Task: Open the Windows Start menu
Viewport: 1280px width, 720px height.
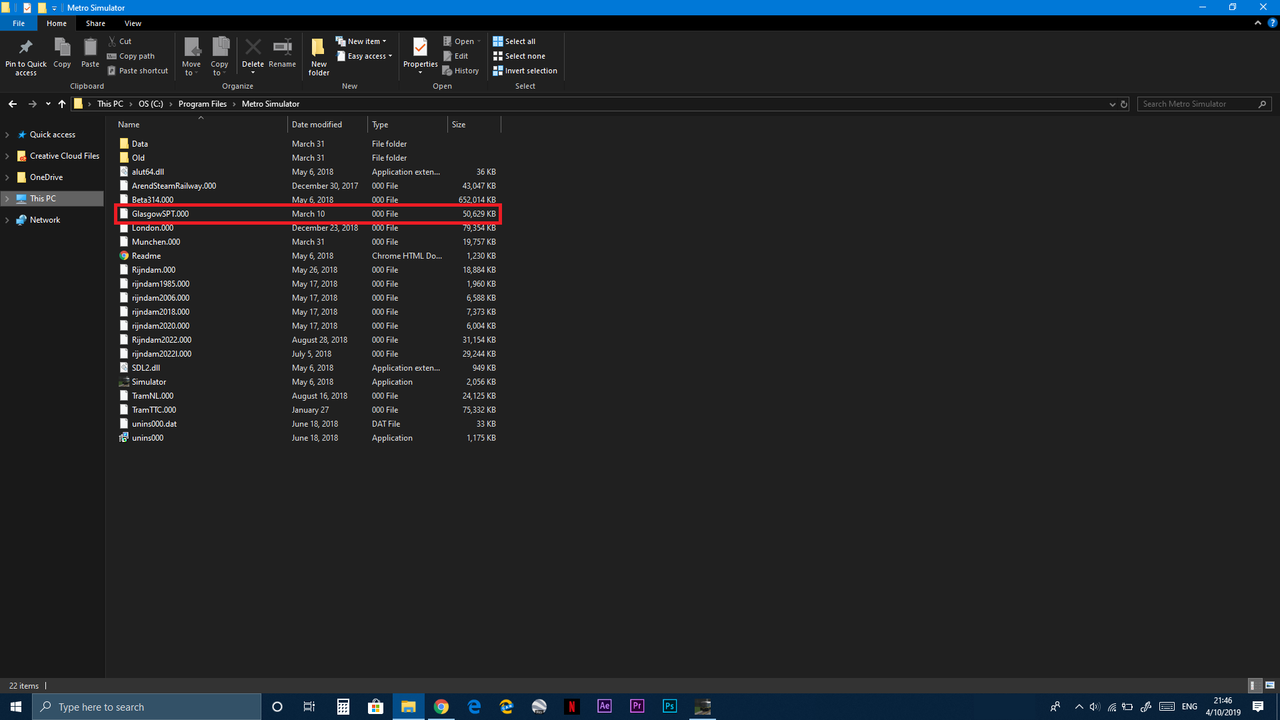Action: point(16,706)
